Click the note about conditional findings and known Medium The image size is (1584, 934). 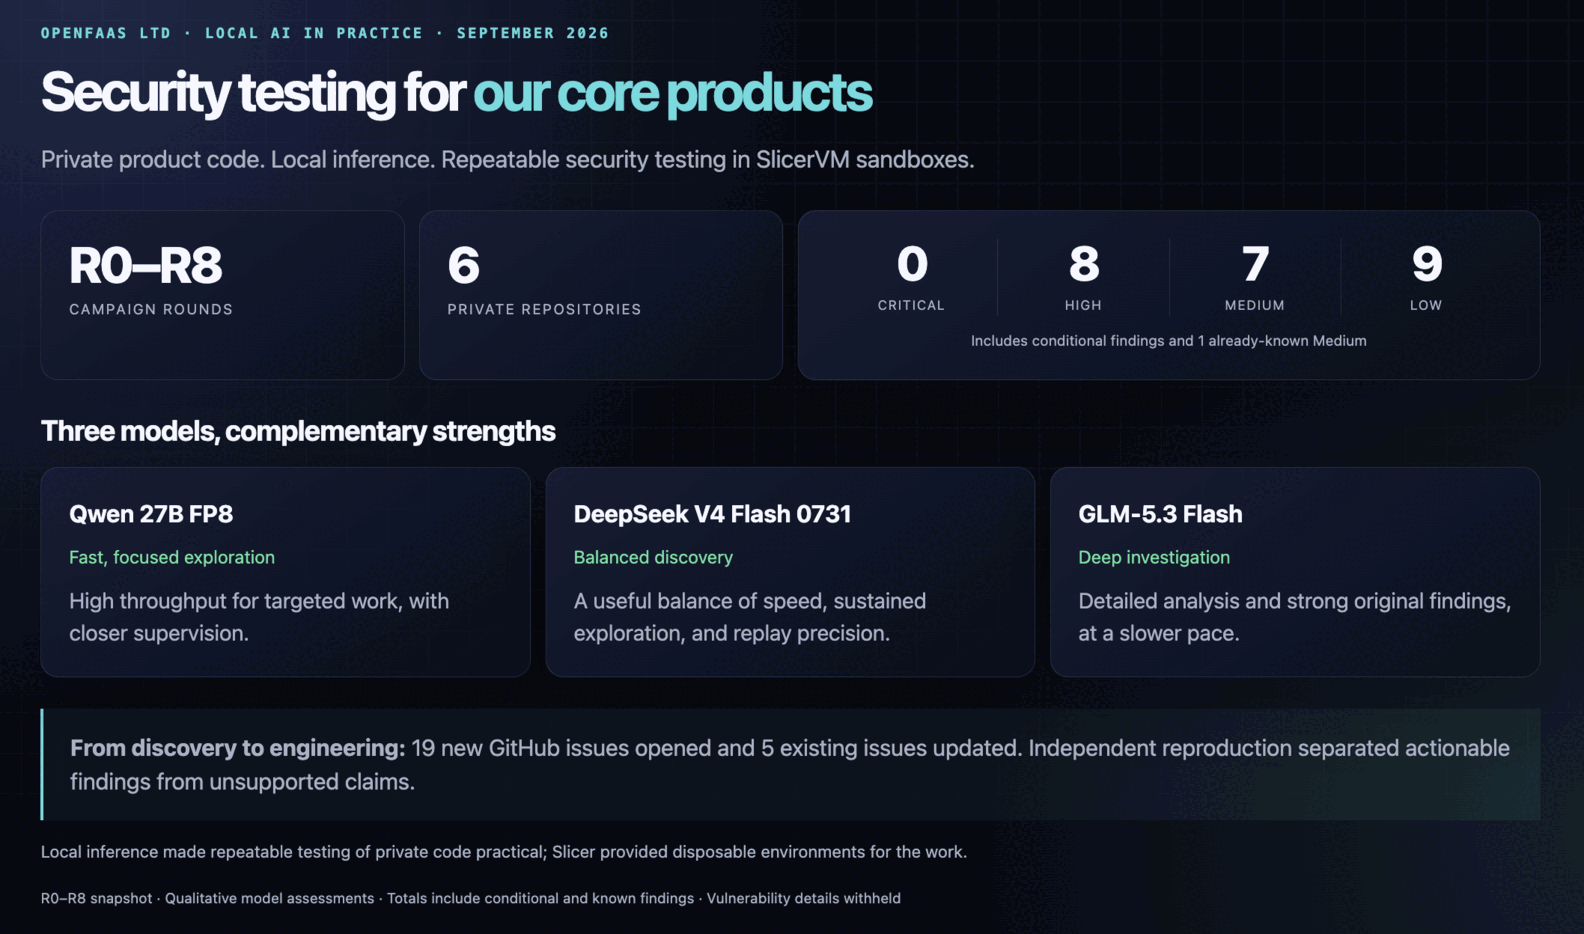pos(1168,341)
